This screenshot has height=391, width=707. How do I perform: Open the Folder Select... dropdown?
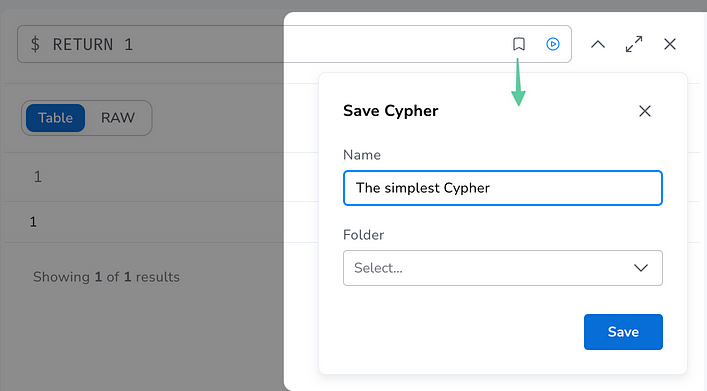pos(503,268)
